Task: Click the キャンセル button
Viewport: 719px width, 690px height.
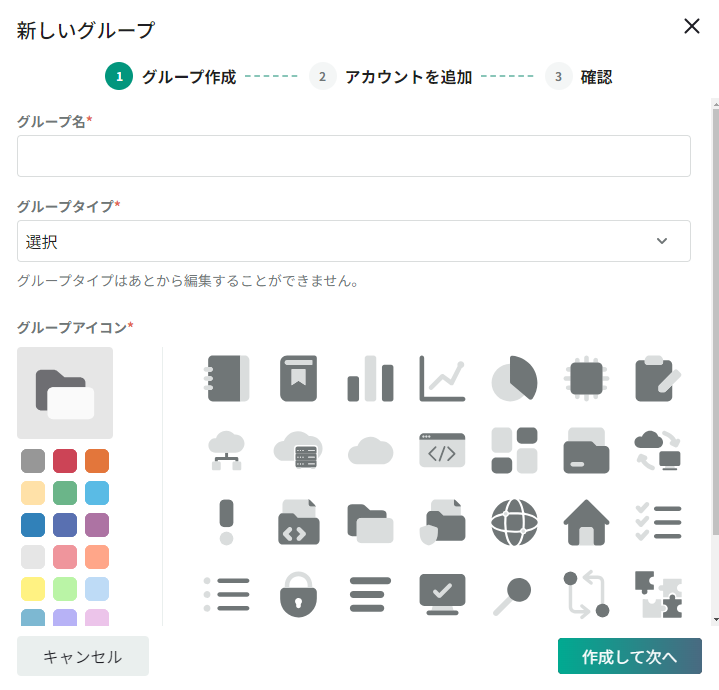Action: [x=83, y=656]
